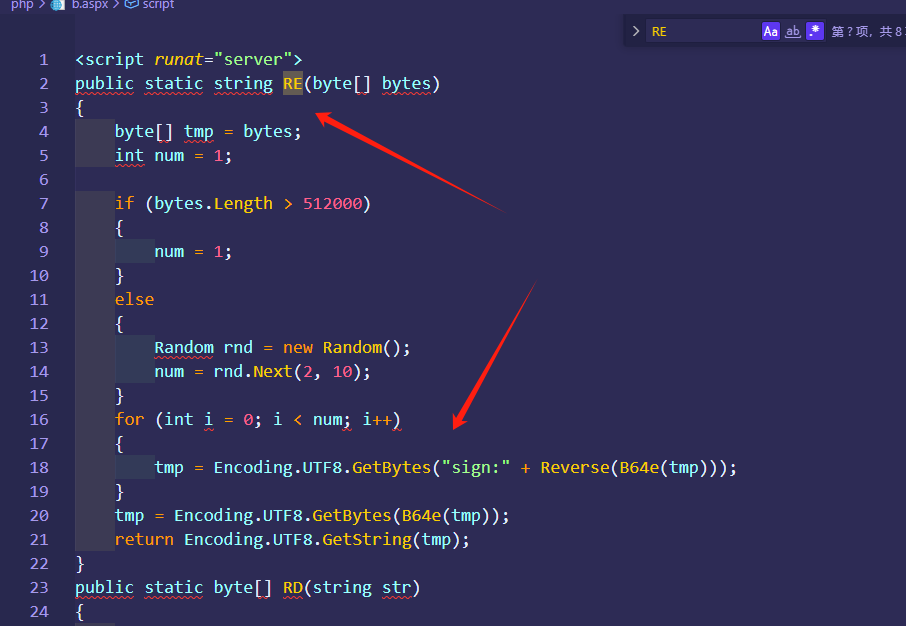This screenshot has height=626, width=906.
Task: Click the RD method name
Action: click(x=292, y=588)
